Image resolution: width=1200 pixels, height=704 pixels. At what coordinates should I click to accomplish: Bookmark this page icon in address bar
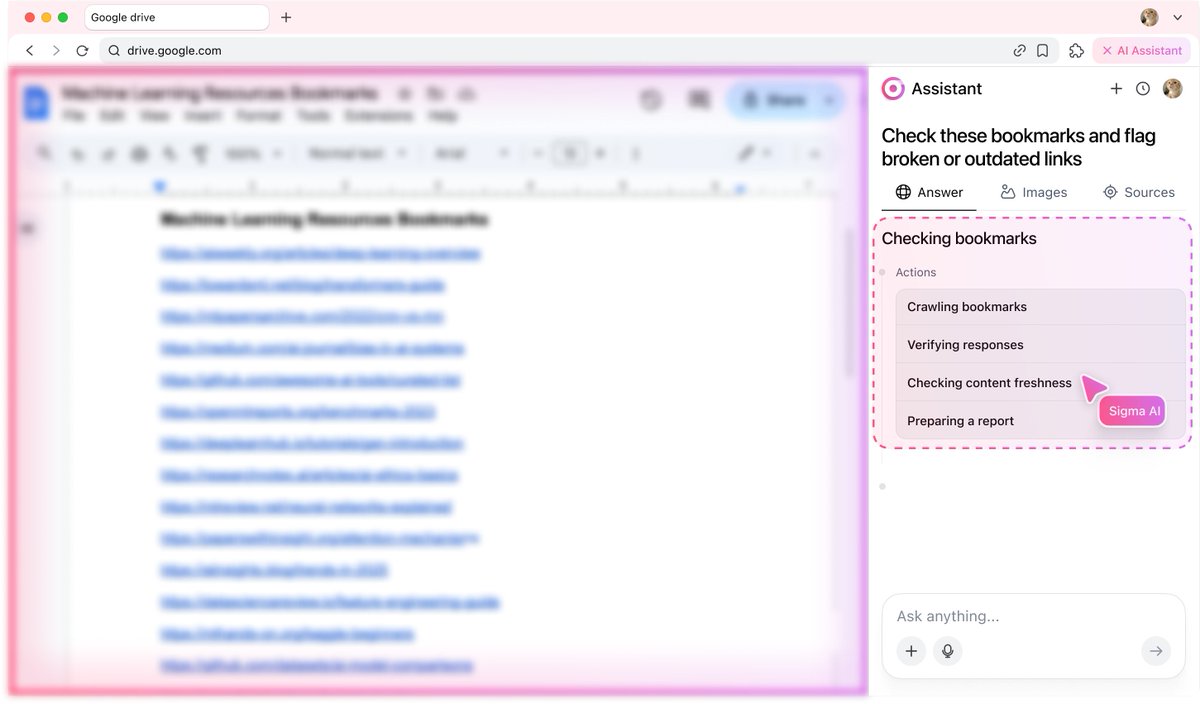coord(1042,50)
